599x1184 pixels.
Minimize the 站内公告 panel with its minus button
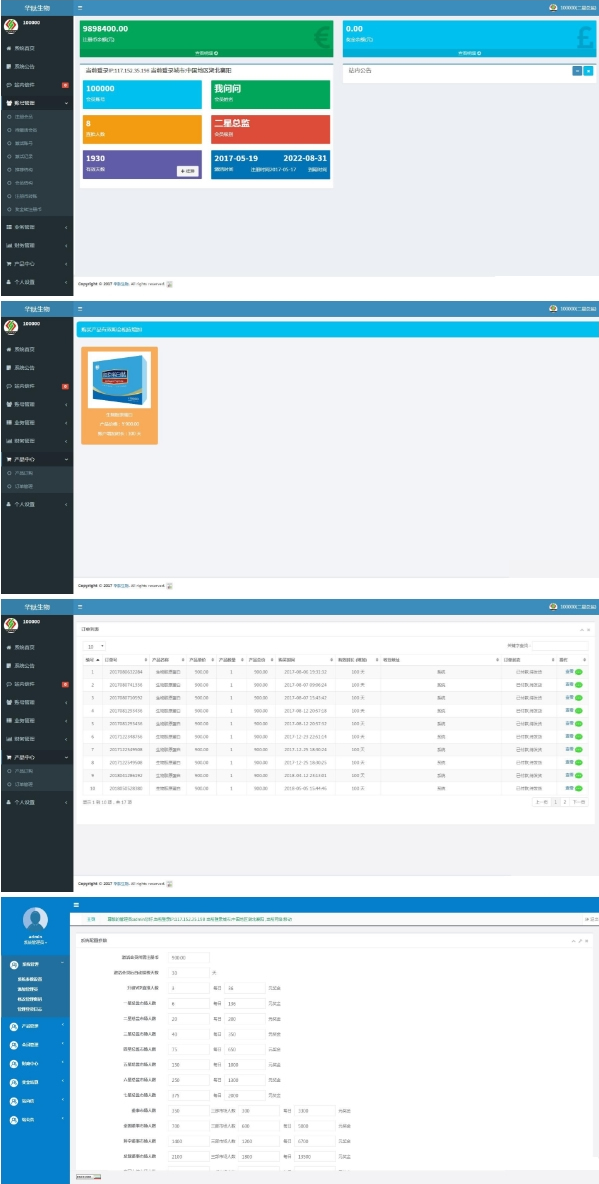(x=578, y=71)
